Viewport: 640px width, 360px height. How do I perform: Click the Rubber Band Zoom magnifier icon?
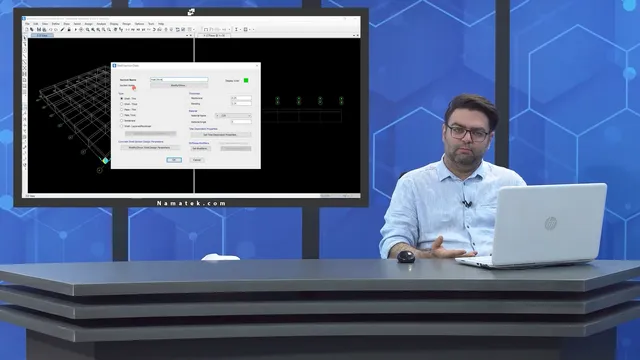(88, 29)
